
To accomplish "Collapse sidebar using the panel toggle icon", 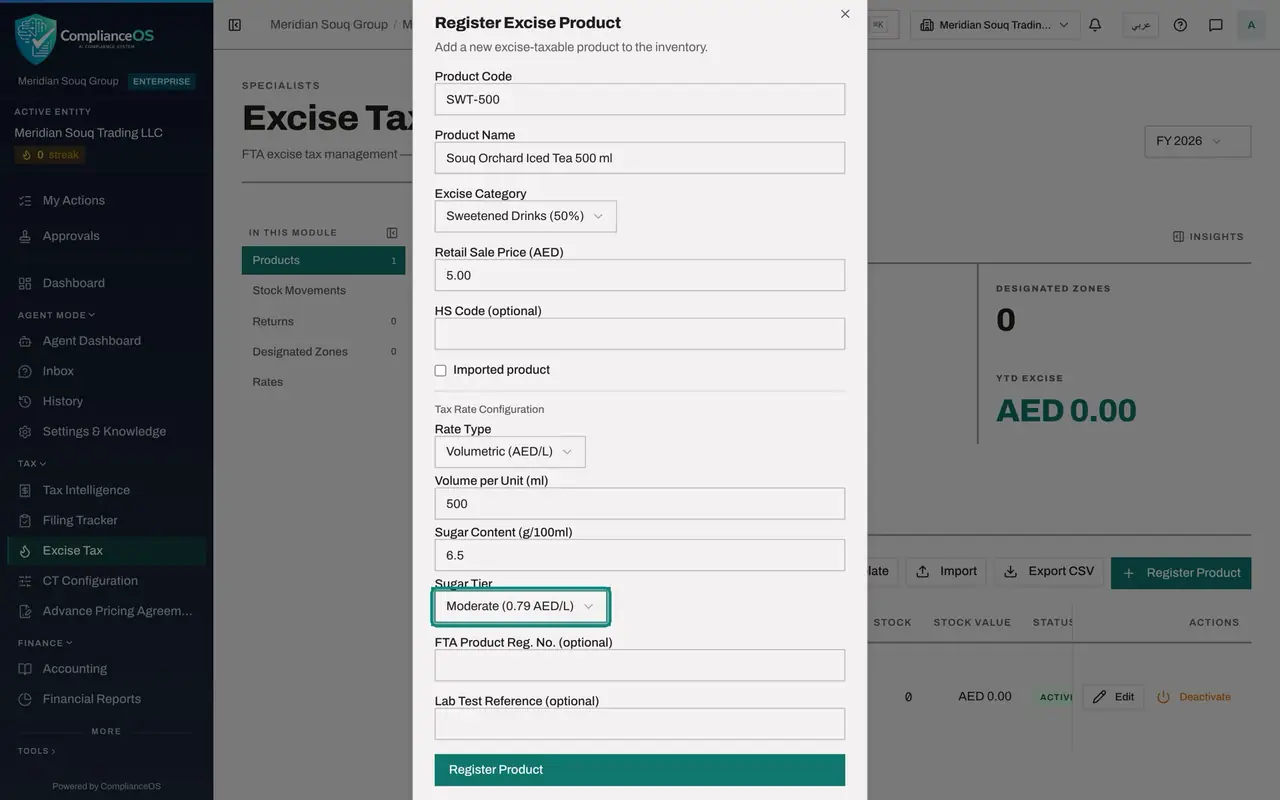I will [x=235, y=25].
